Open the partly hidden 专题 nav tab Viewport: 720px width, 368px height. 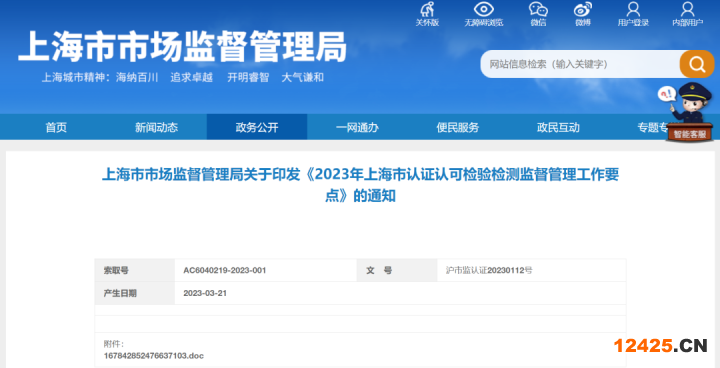pos(652,127)
